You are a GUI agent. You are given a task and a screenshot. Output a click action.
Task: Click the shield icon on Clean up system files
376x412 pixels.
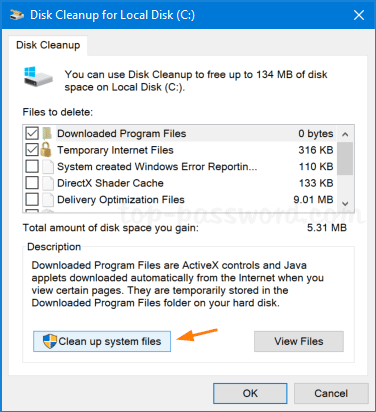click(x=50, y=341)
